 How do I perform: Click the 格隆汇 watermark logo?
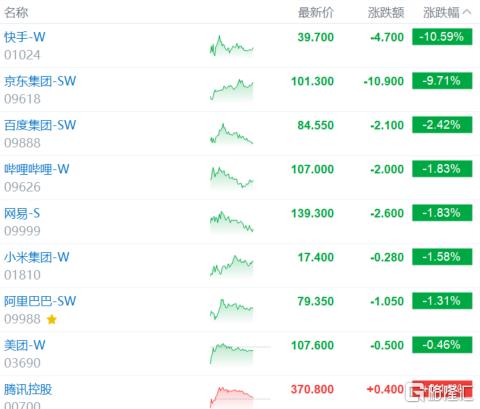click(440, 392)
